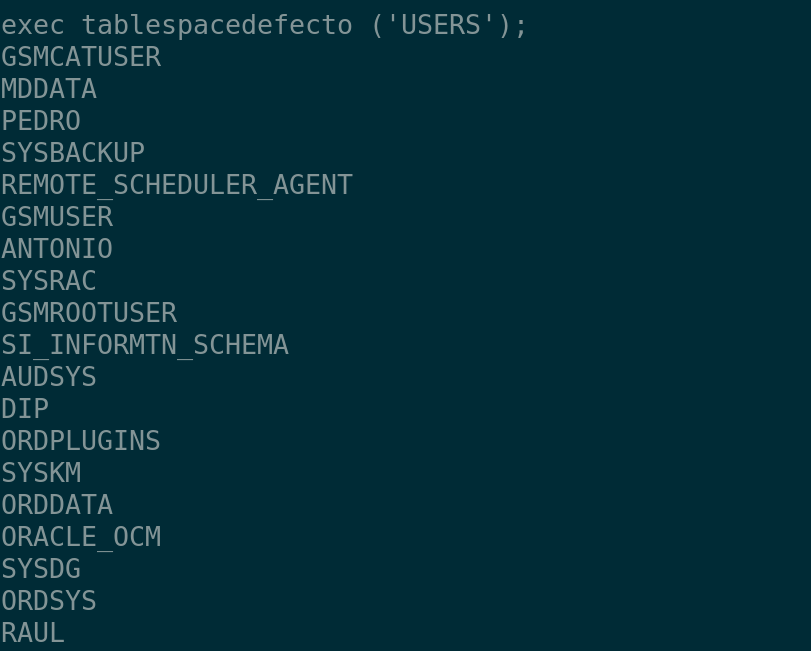Click on the SYSRAC line
This screenshot has width=811, height=651.
pos(49,281)
